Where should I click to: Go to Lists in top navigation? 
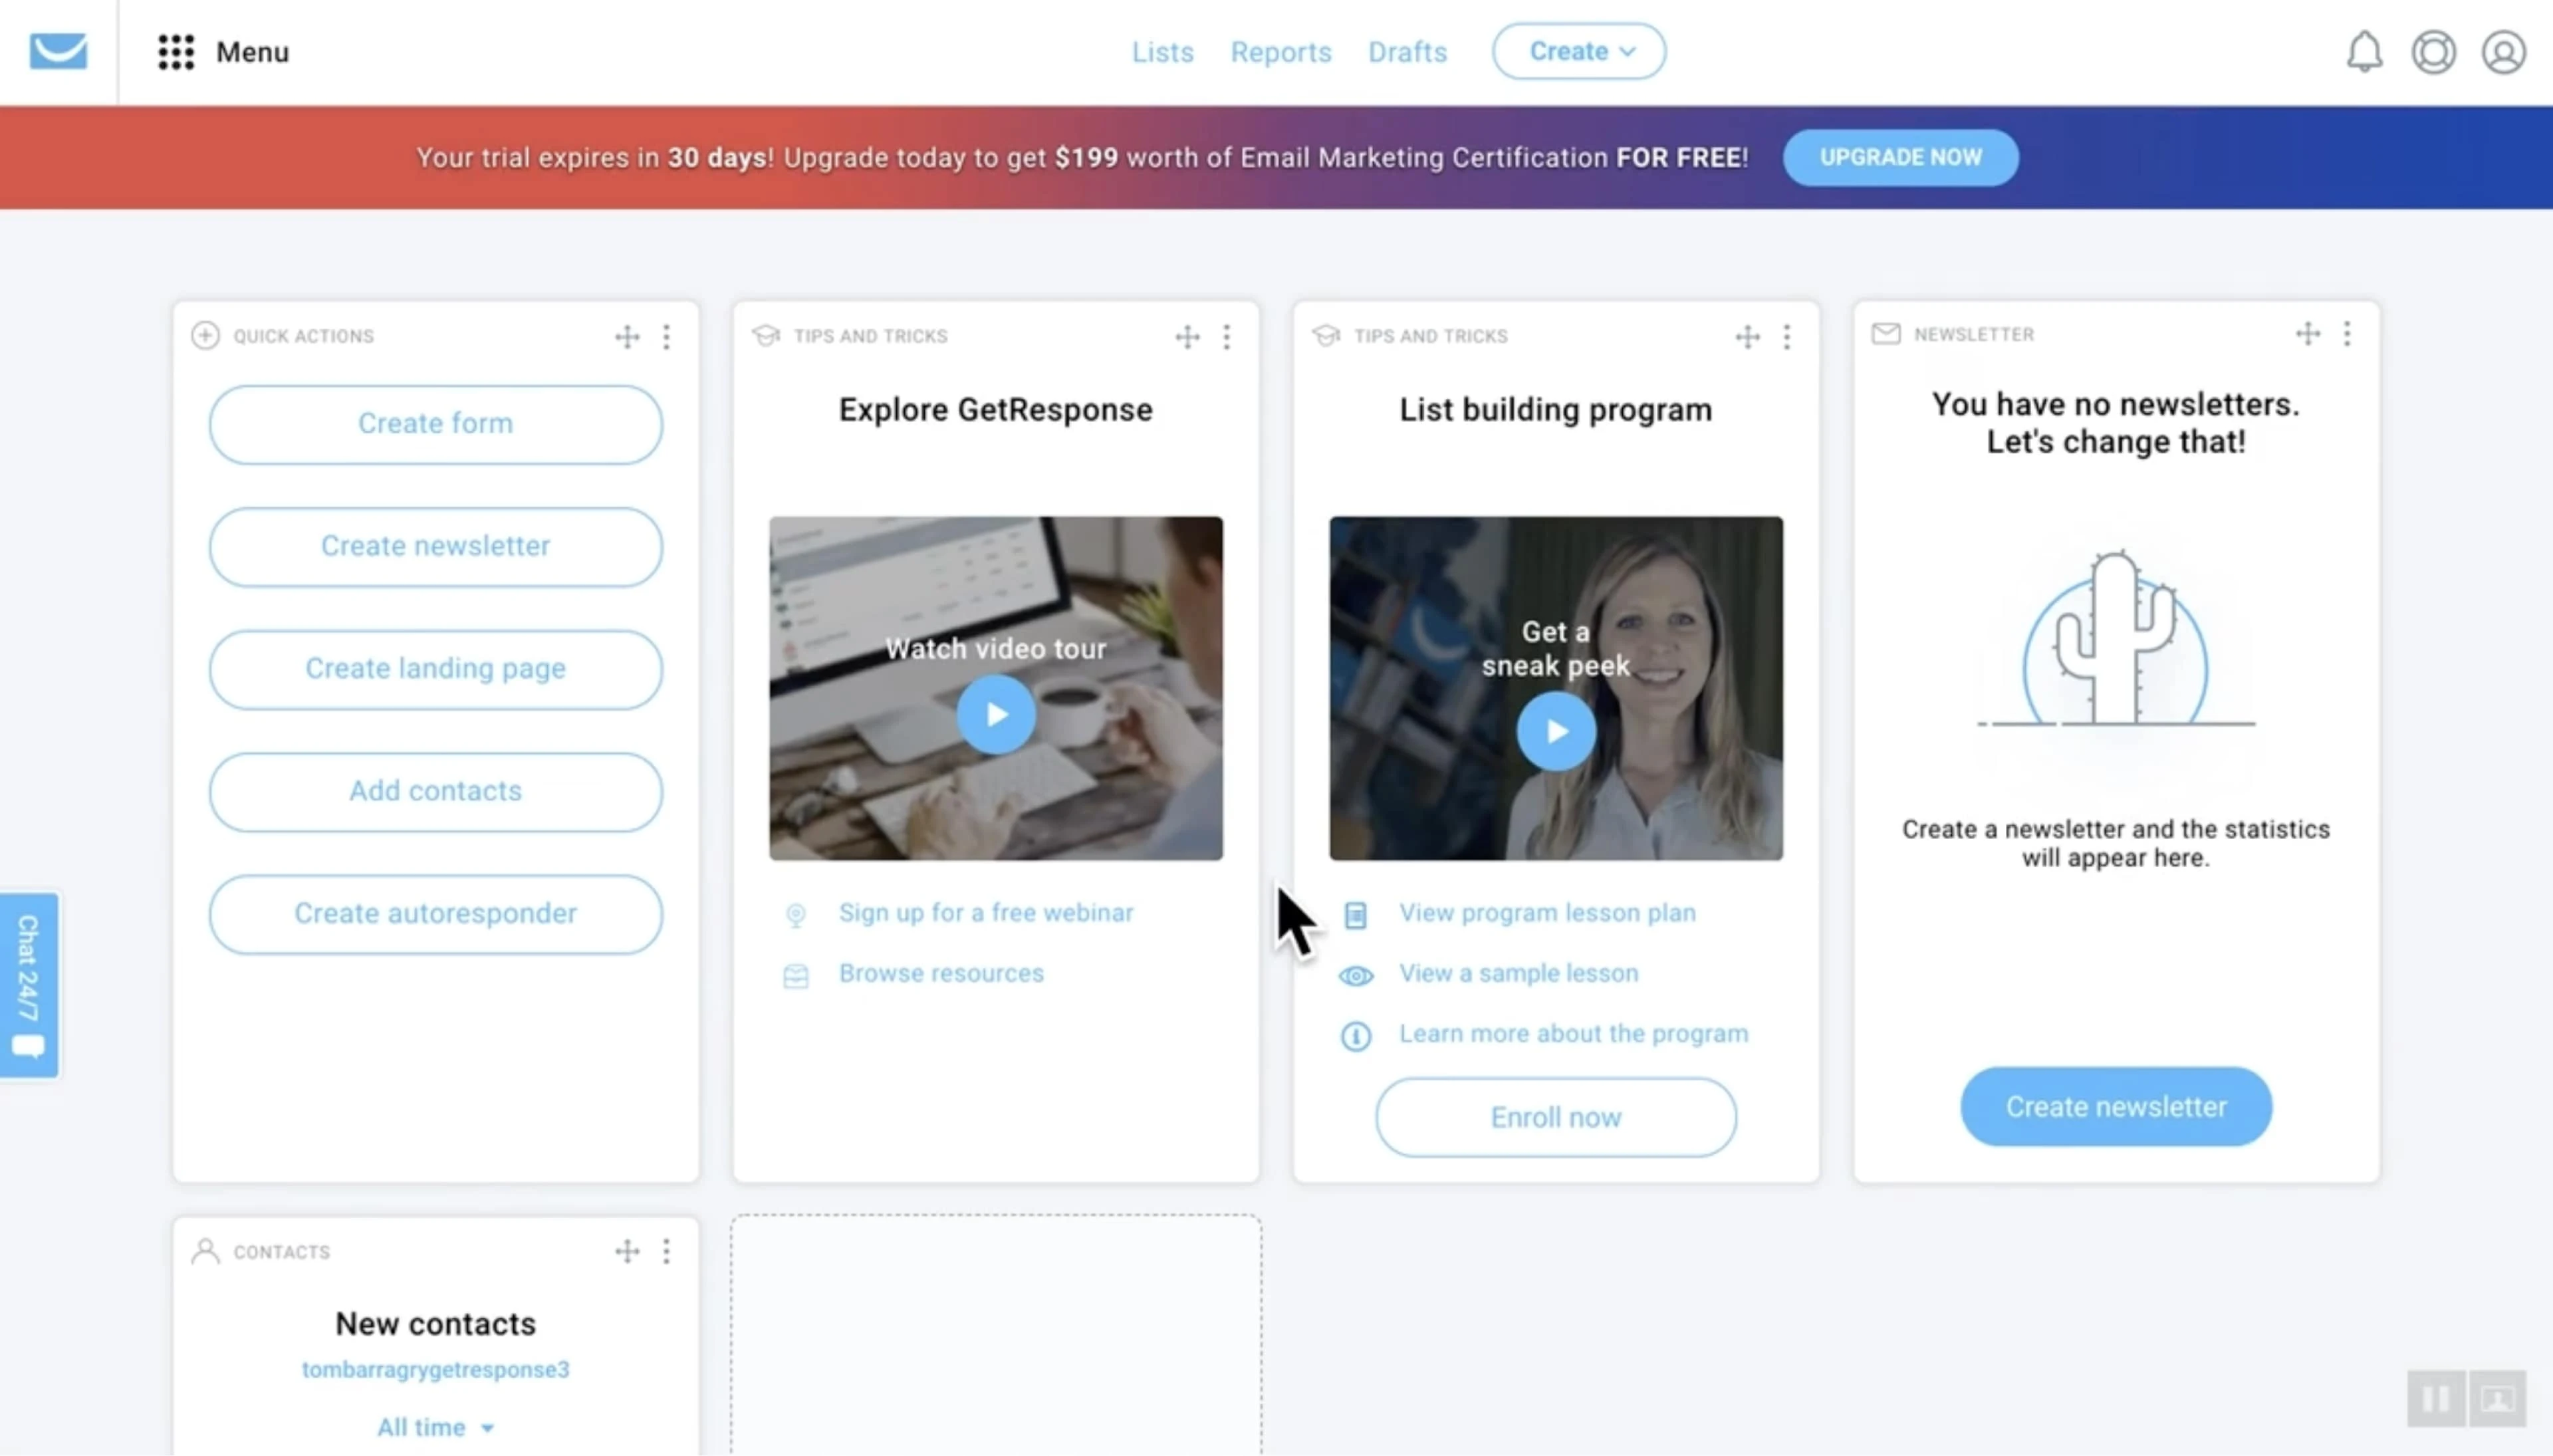(x=1162, y=52)
